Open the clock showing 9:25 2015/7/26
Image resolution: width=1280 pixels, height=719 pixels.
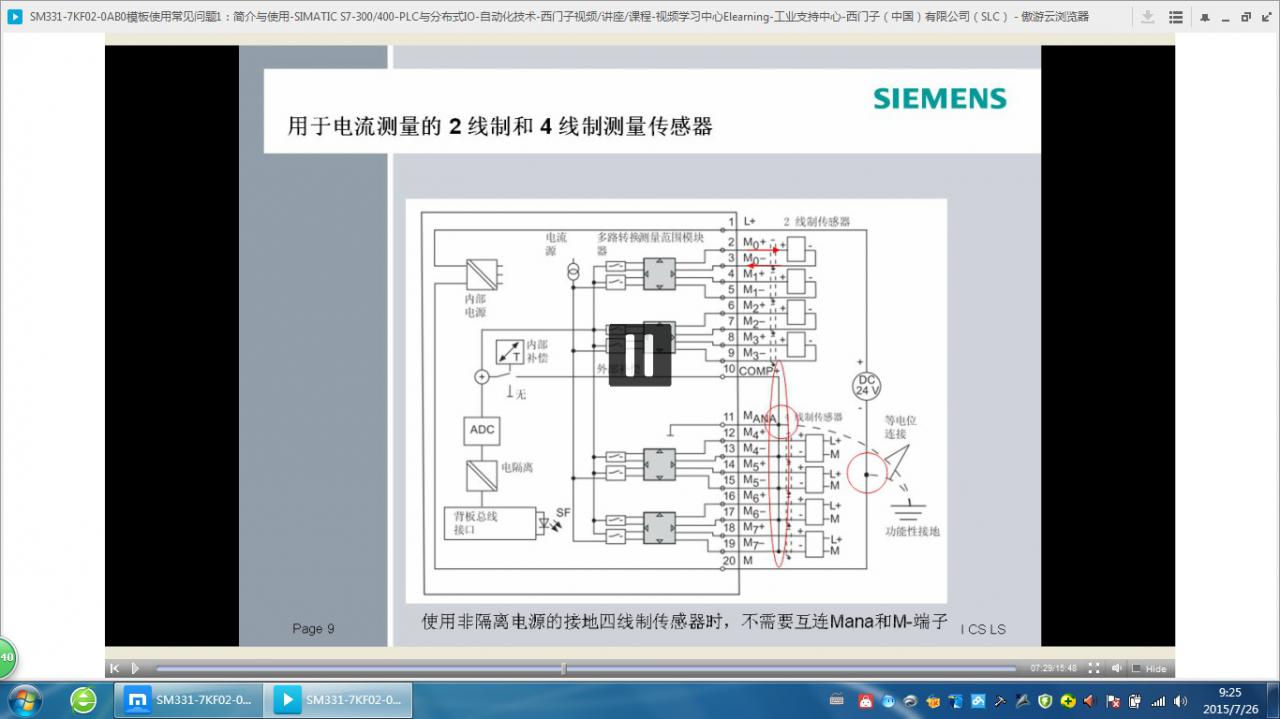click(x=1231, y=700)
